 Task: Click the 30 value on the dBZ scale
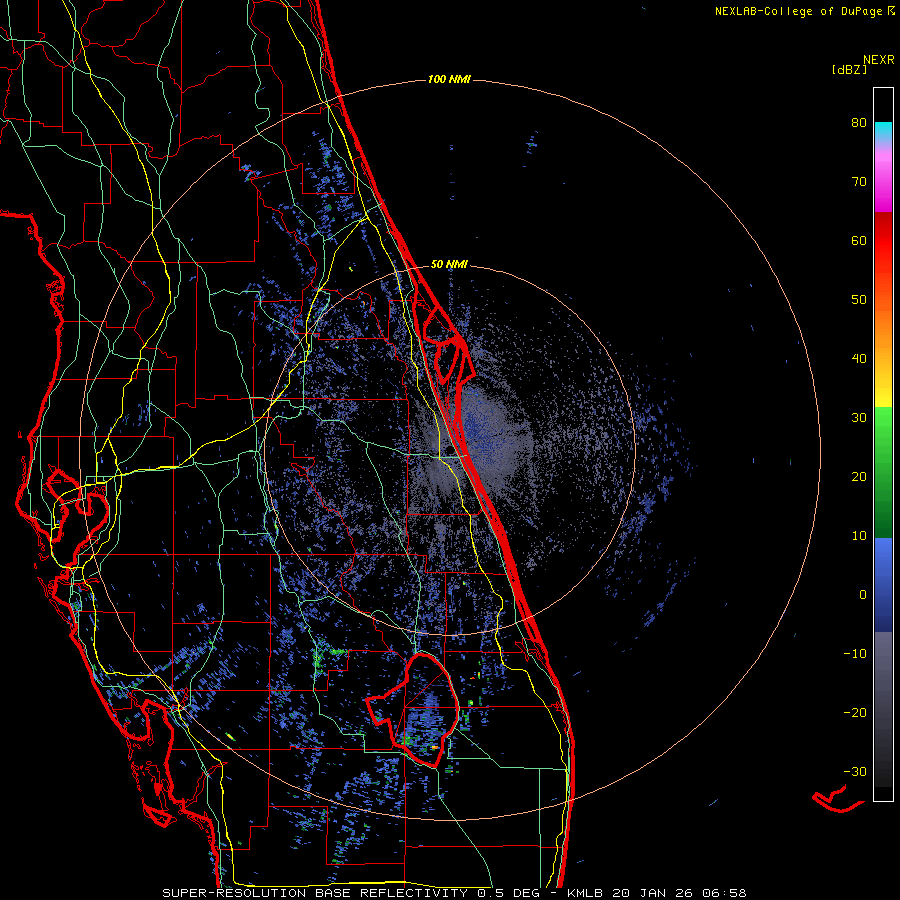pos(859,418)
